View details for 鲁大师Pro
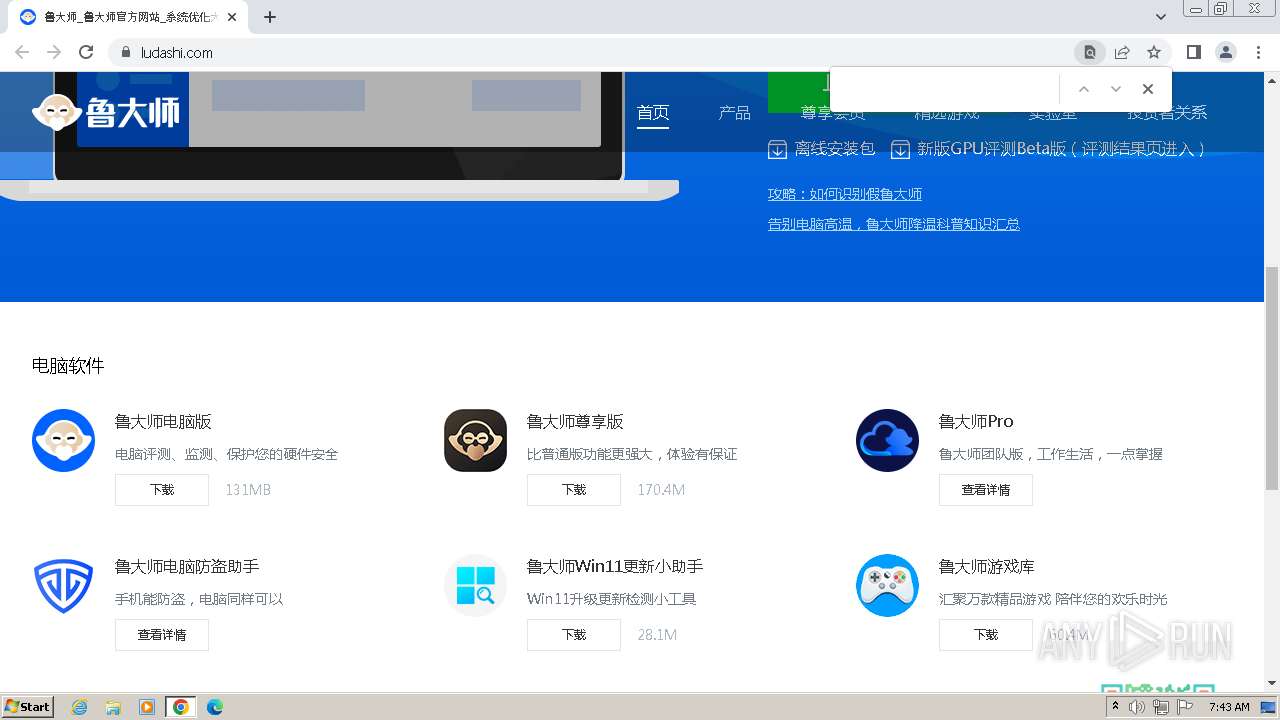The image size is (1280, 720). click(x=986, y=490)
